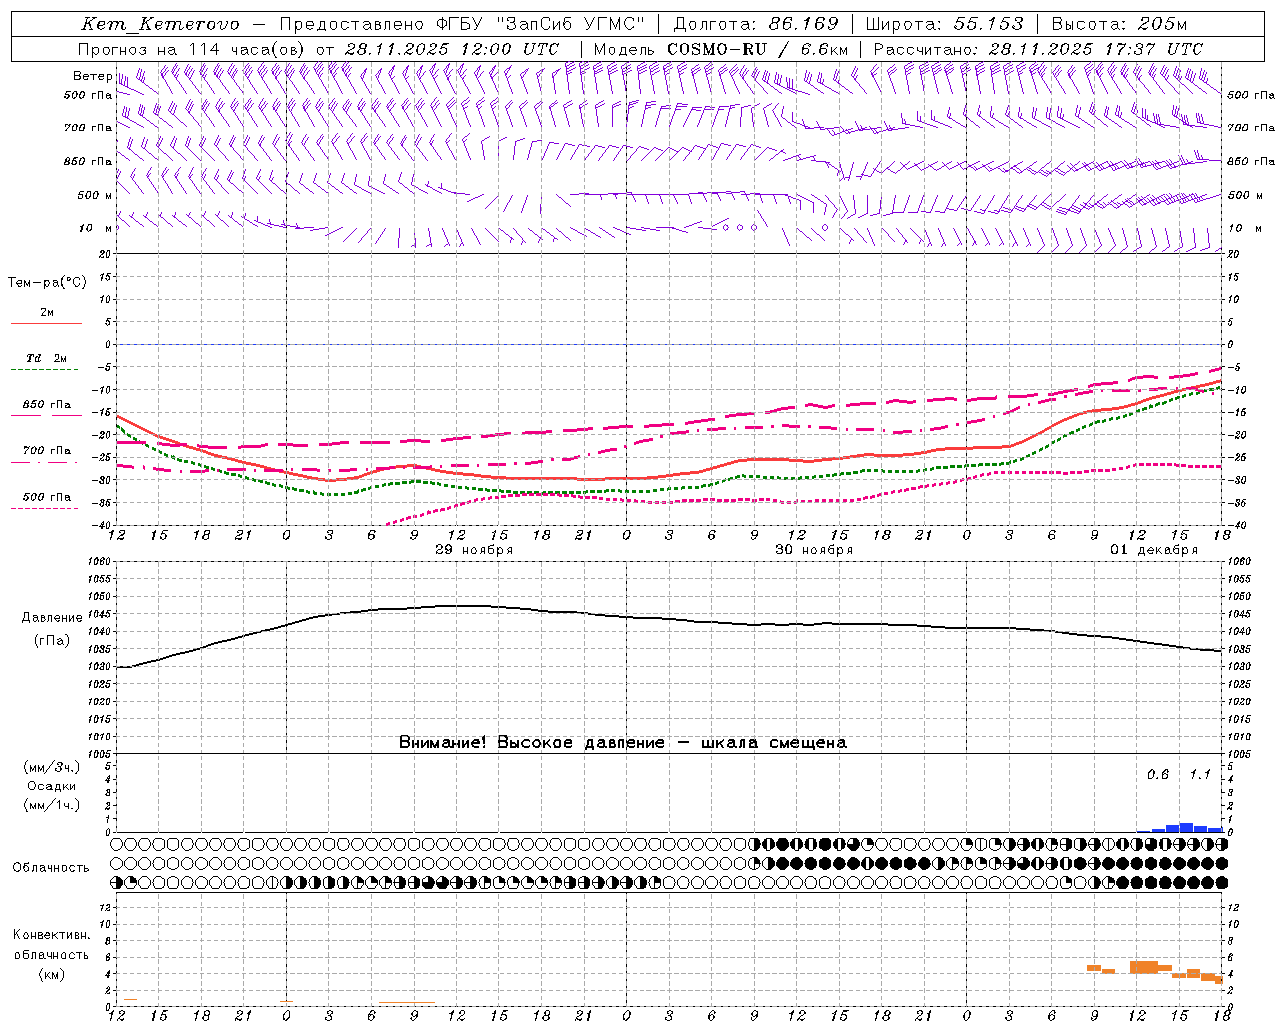Click the '(мм/3ч.)' precipitation unit label
Image resolution: width=1280 pixels, height=1024 pixels.
point(52,767)
